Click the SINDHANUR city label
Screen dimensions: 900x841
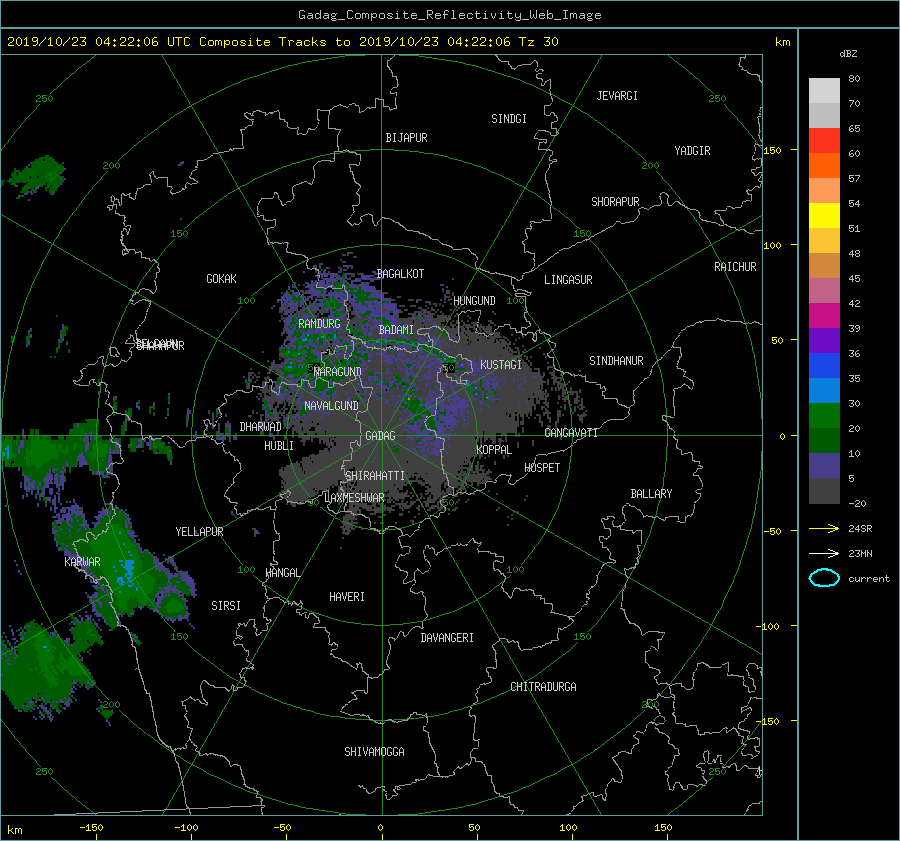coord(616,361)
